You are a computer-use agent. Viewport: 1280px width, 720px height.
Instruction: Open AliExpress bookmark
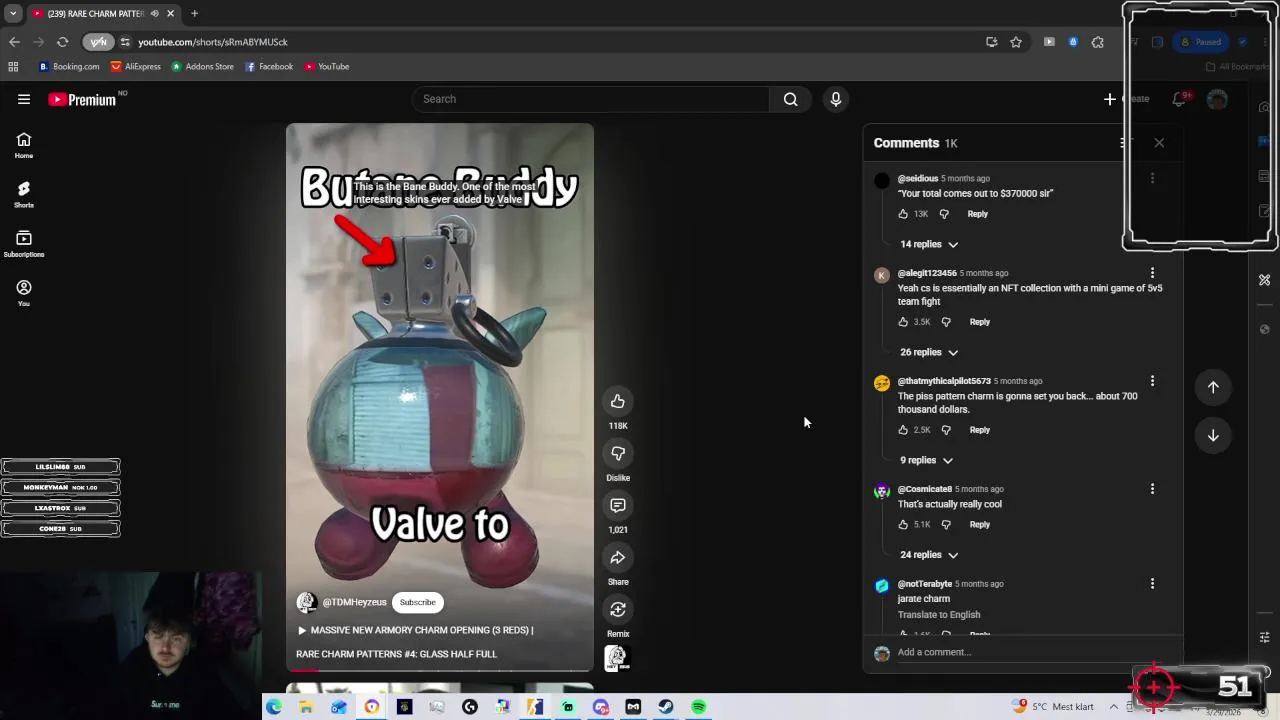[136, 67]
